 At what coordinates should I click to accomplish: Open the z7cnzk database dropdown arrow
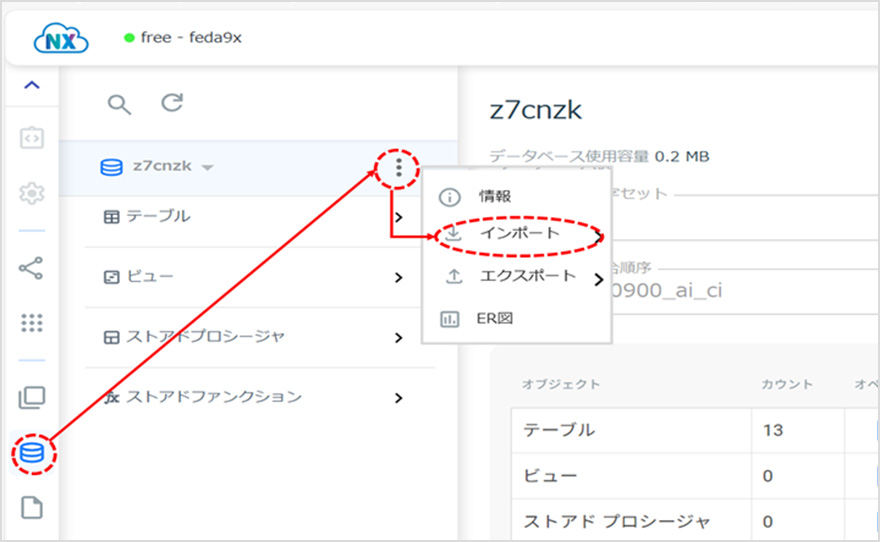point(208,167)
